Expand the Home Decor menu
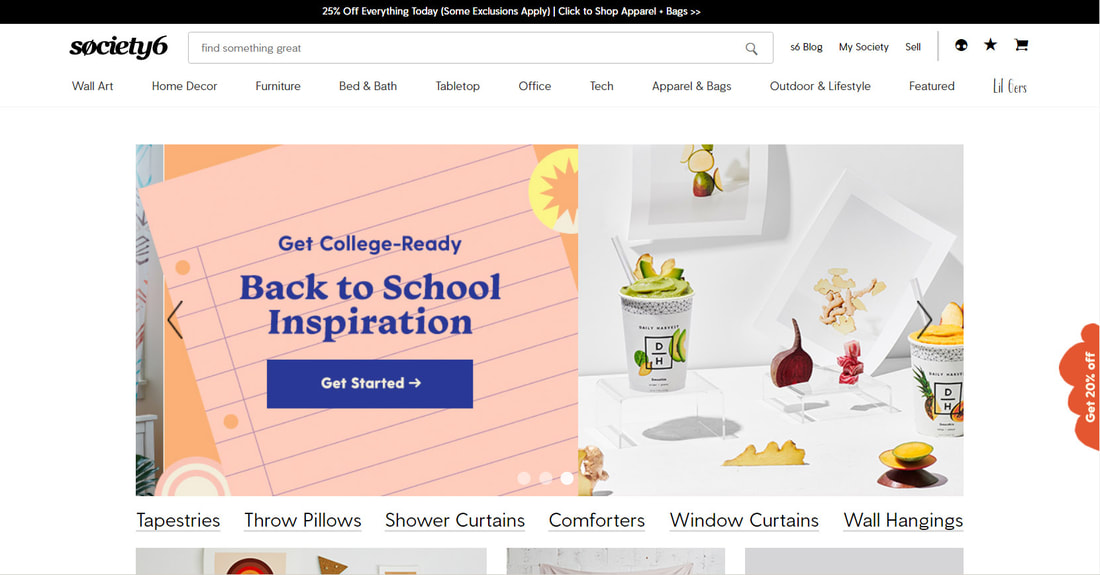The width and height of the screenshot is (1100, 575). [x=185, y=86]
